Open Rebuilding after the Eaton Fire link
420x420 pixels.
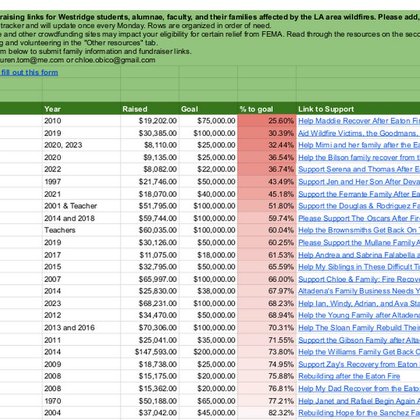pyautogui.click(x=349, y=376)
